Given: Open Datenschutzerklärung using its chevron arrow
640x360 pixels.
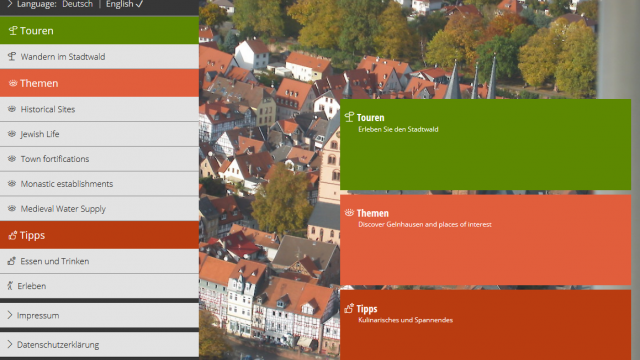Looking at the screenshot, I should (x=10, y=344).
